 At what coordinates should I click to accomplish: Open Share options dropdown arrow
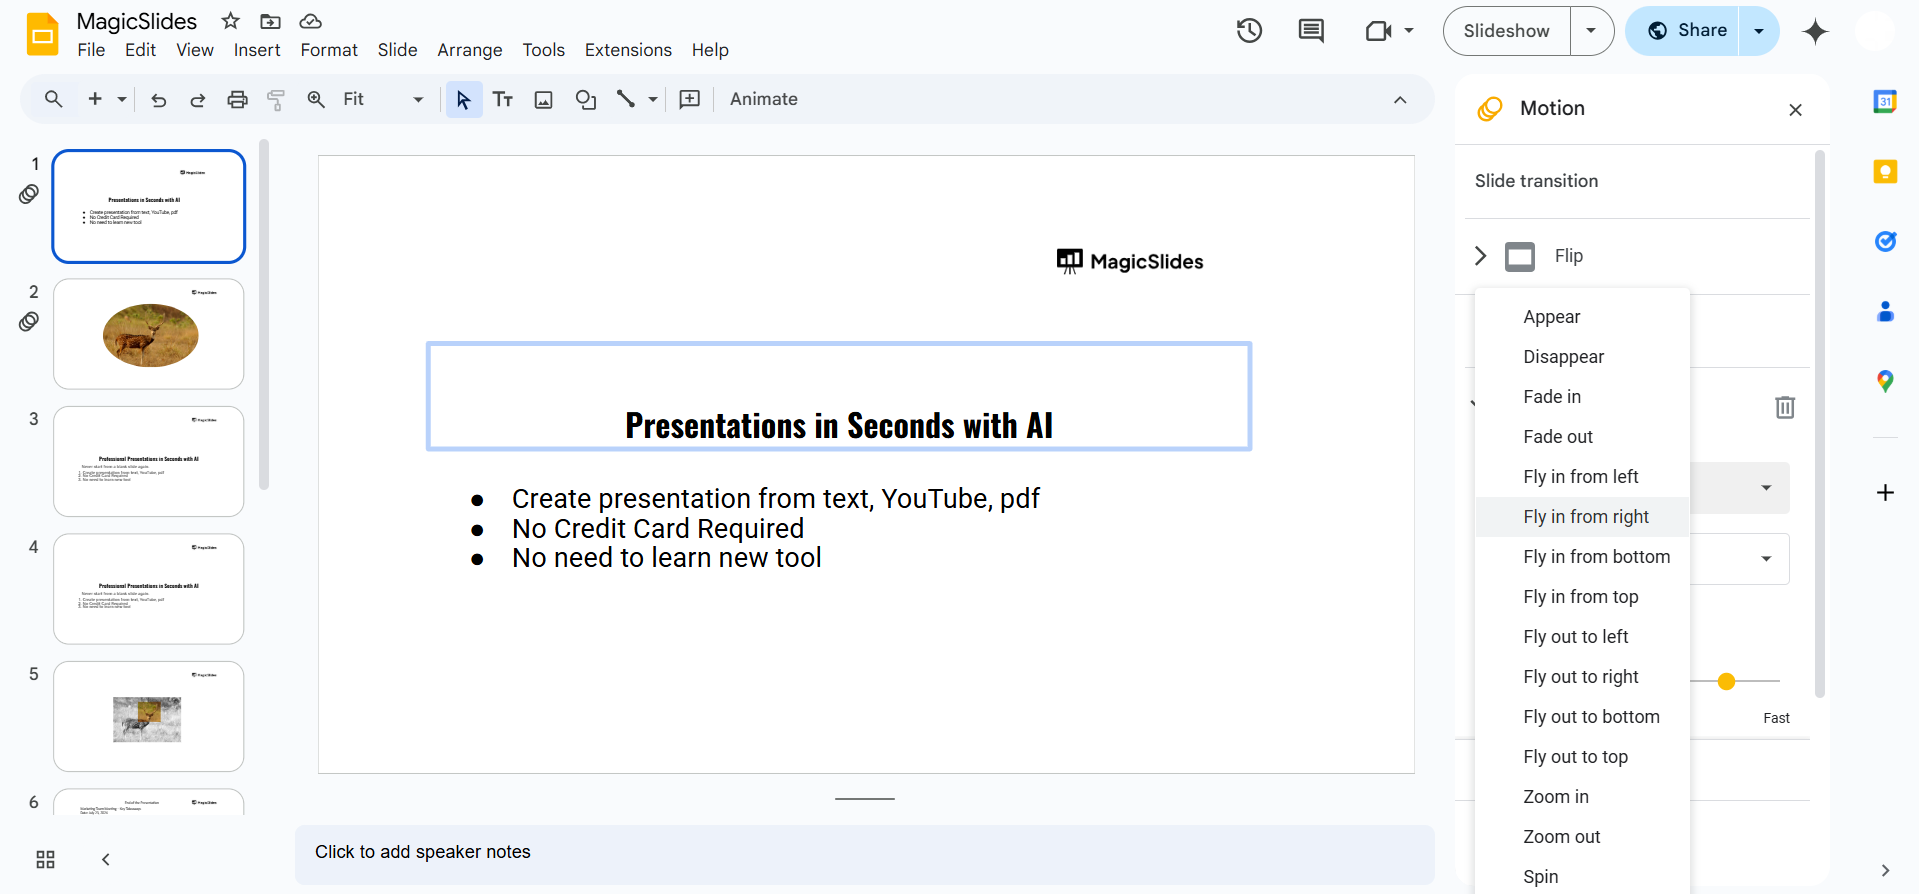point(1759,31)
